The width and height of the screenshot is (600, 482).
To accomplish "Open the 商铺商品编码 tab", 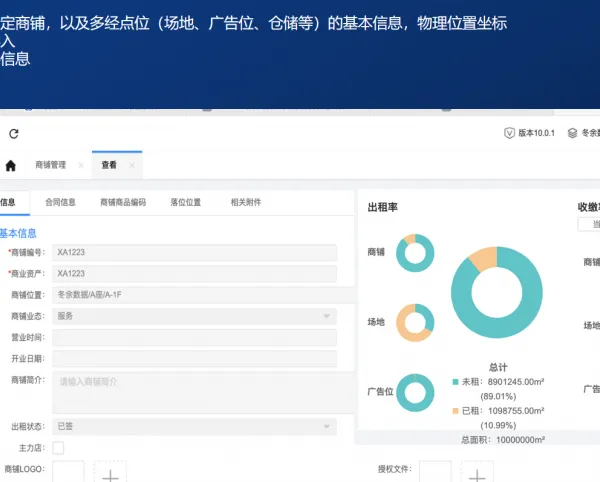I will [123, 202].
